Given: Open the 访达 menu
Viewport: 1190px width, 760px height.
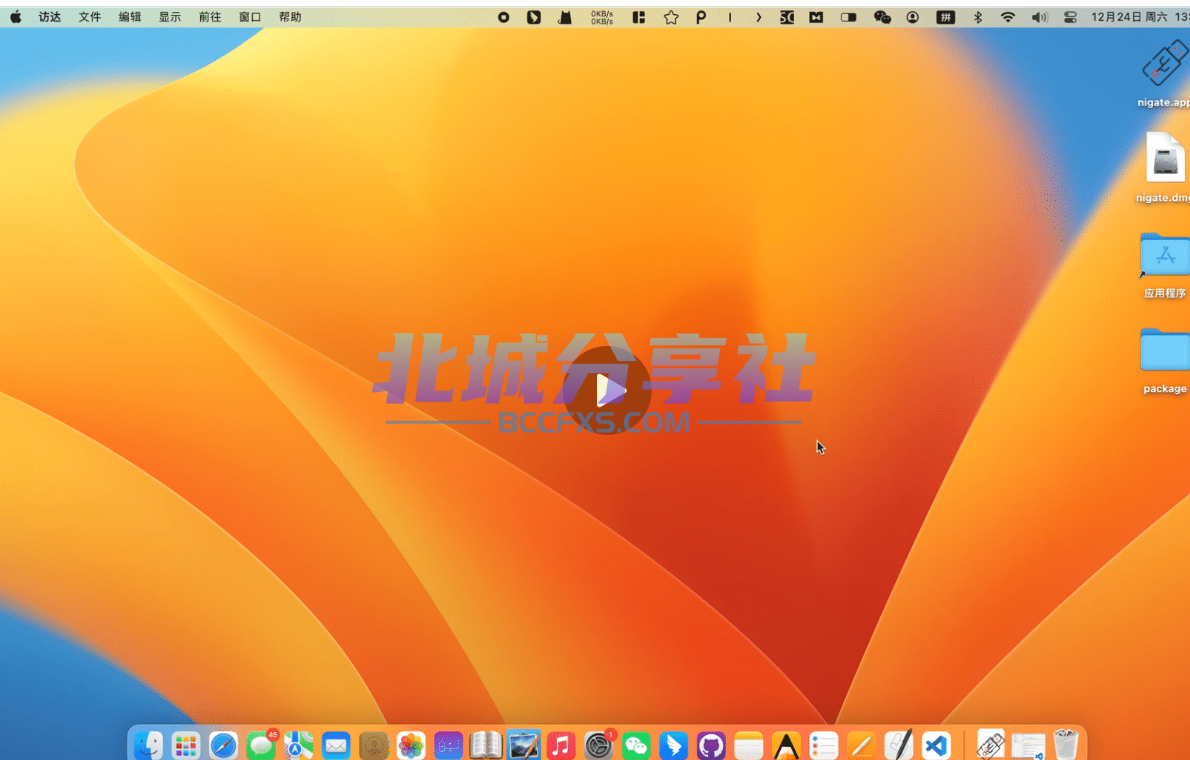Looking at the screenshot, I should [x=49, y=17].
